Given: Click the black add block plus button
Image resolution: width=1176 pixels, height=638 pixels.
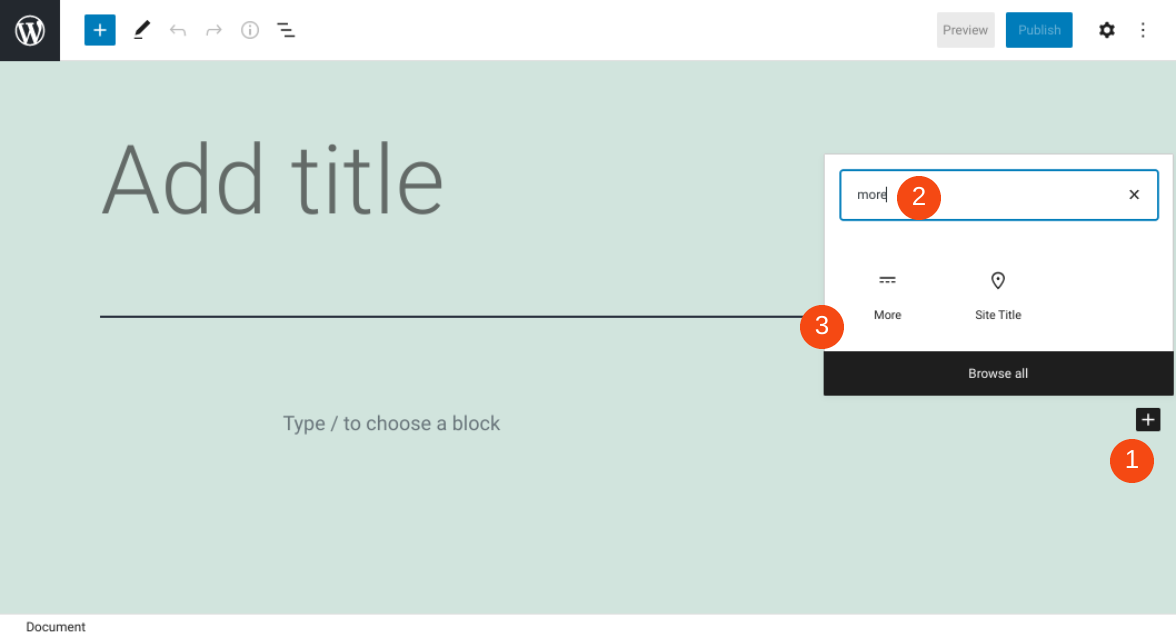Looking at the screenshot, I should (1148, 420).
